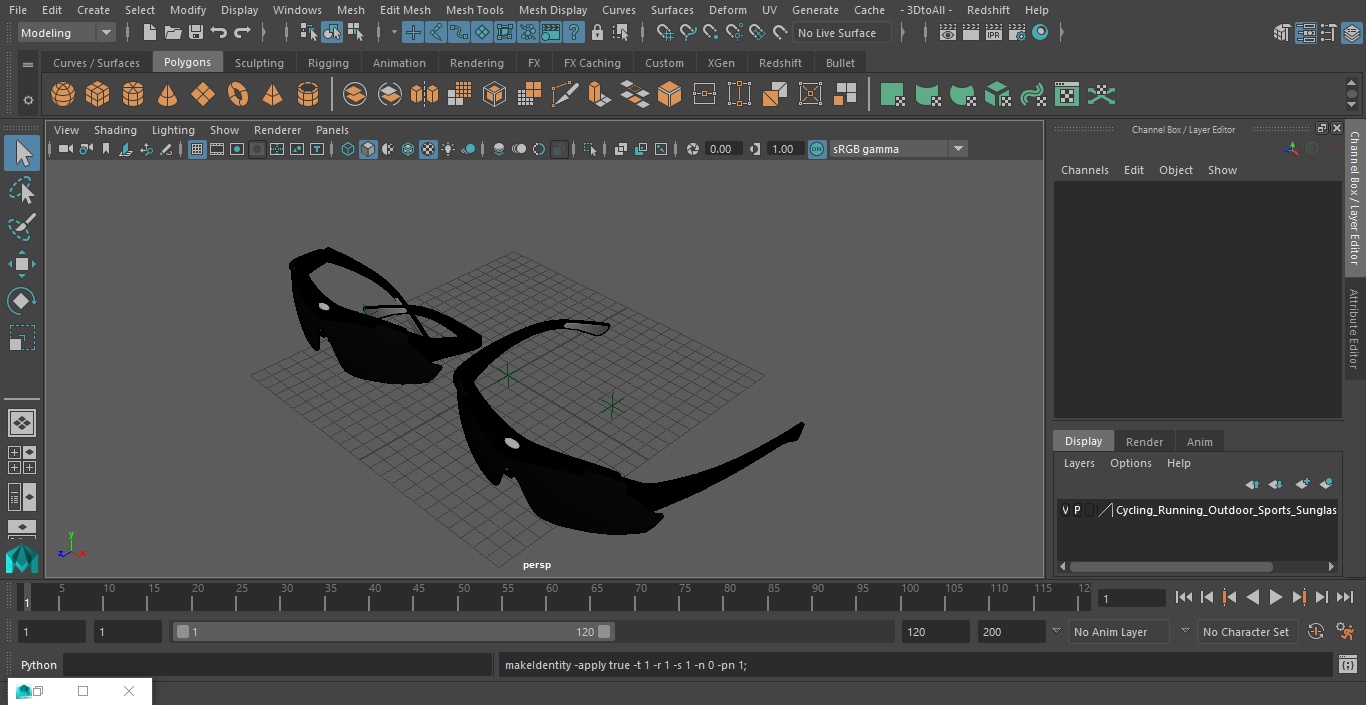Click the polygon torus shelf icon
The width and height of the screenshot is (1366, 705).
pos(238,95)
